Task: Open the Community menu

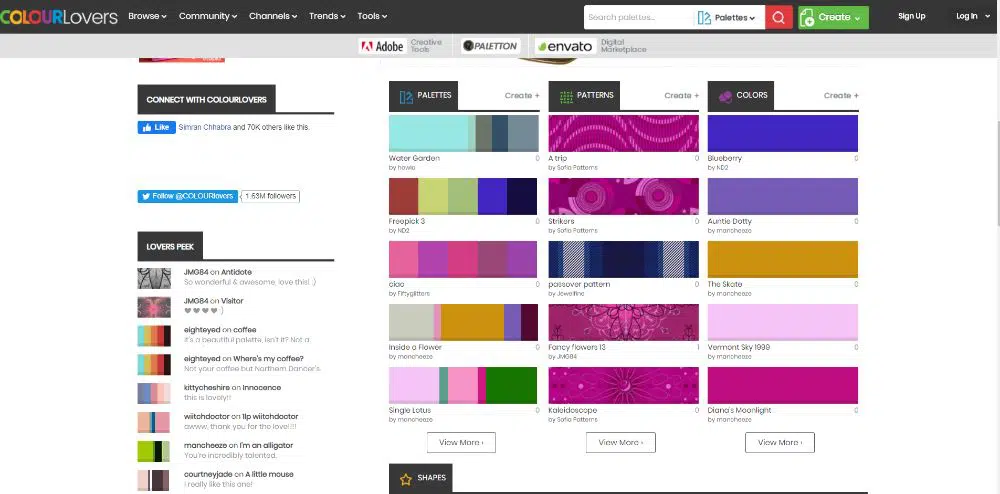Action: (208, 16)
